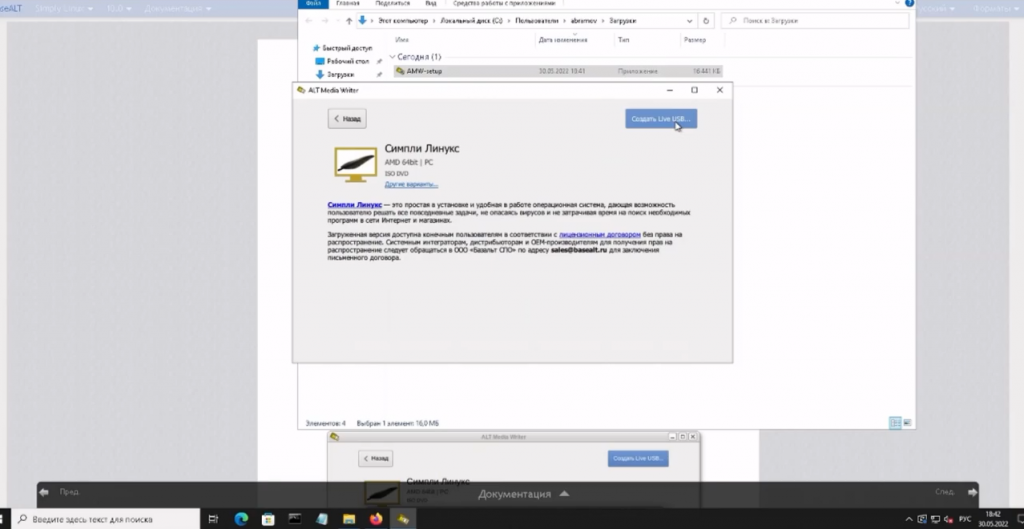Screen dimensions: 1024x529
Task: Select Рабочий стол in Explorer sidebar
Action: [347, 61]
